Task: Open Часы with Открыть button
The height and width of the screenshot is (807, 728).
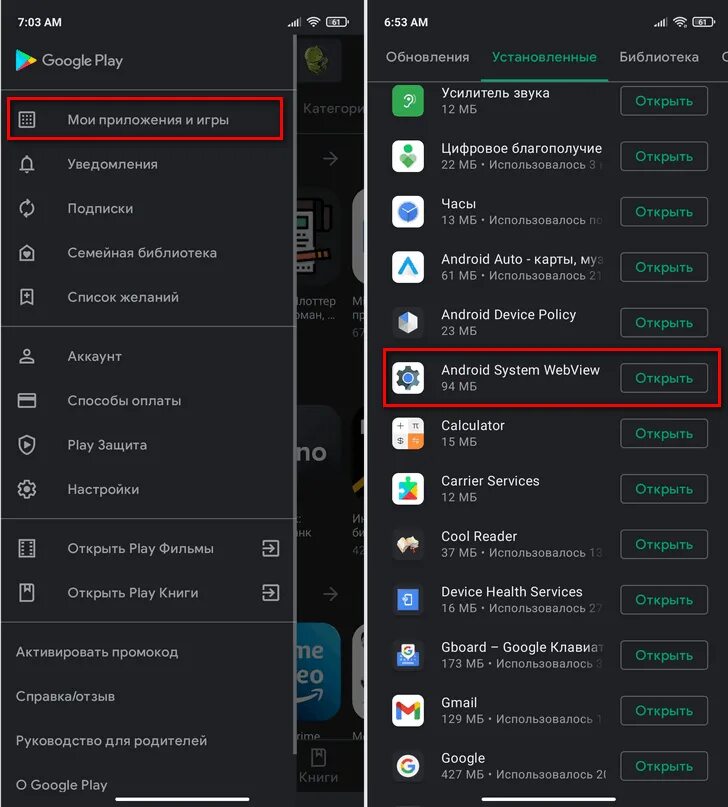Action: tap(664, 212)
